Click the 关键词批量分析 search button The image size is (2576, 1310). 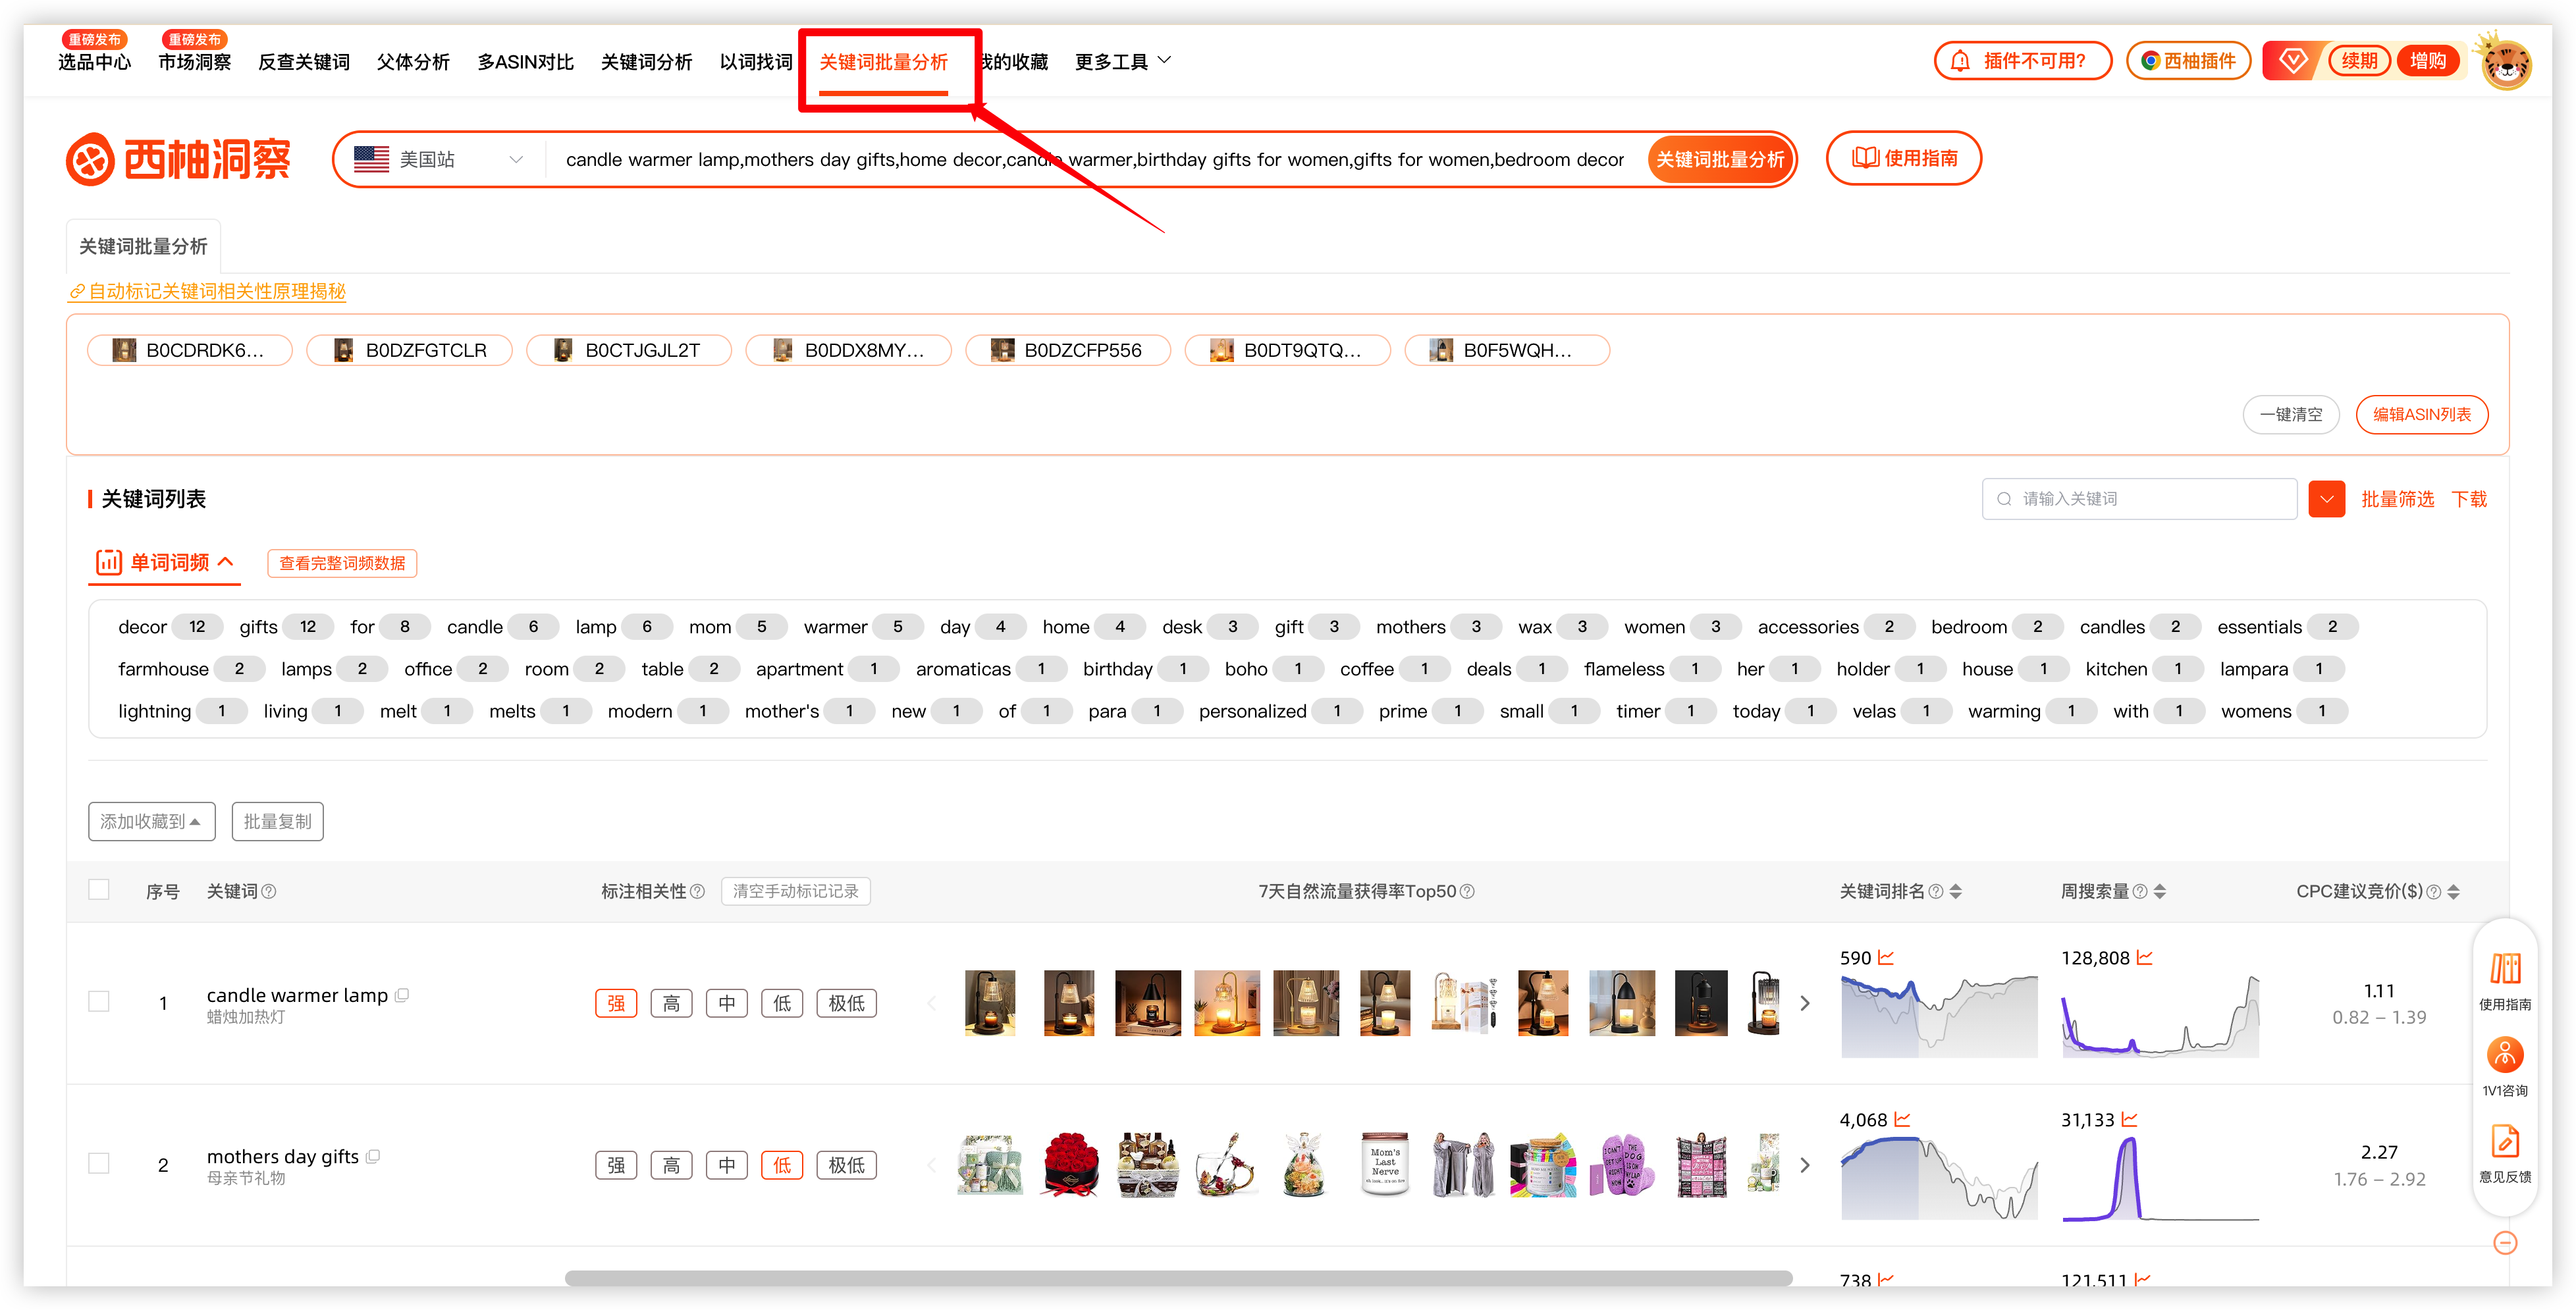1719,160
